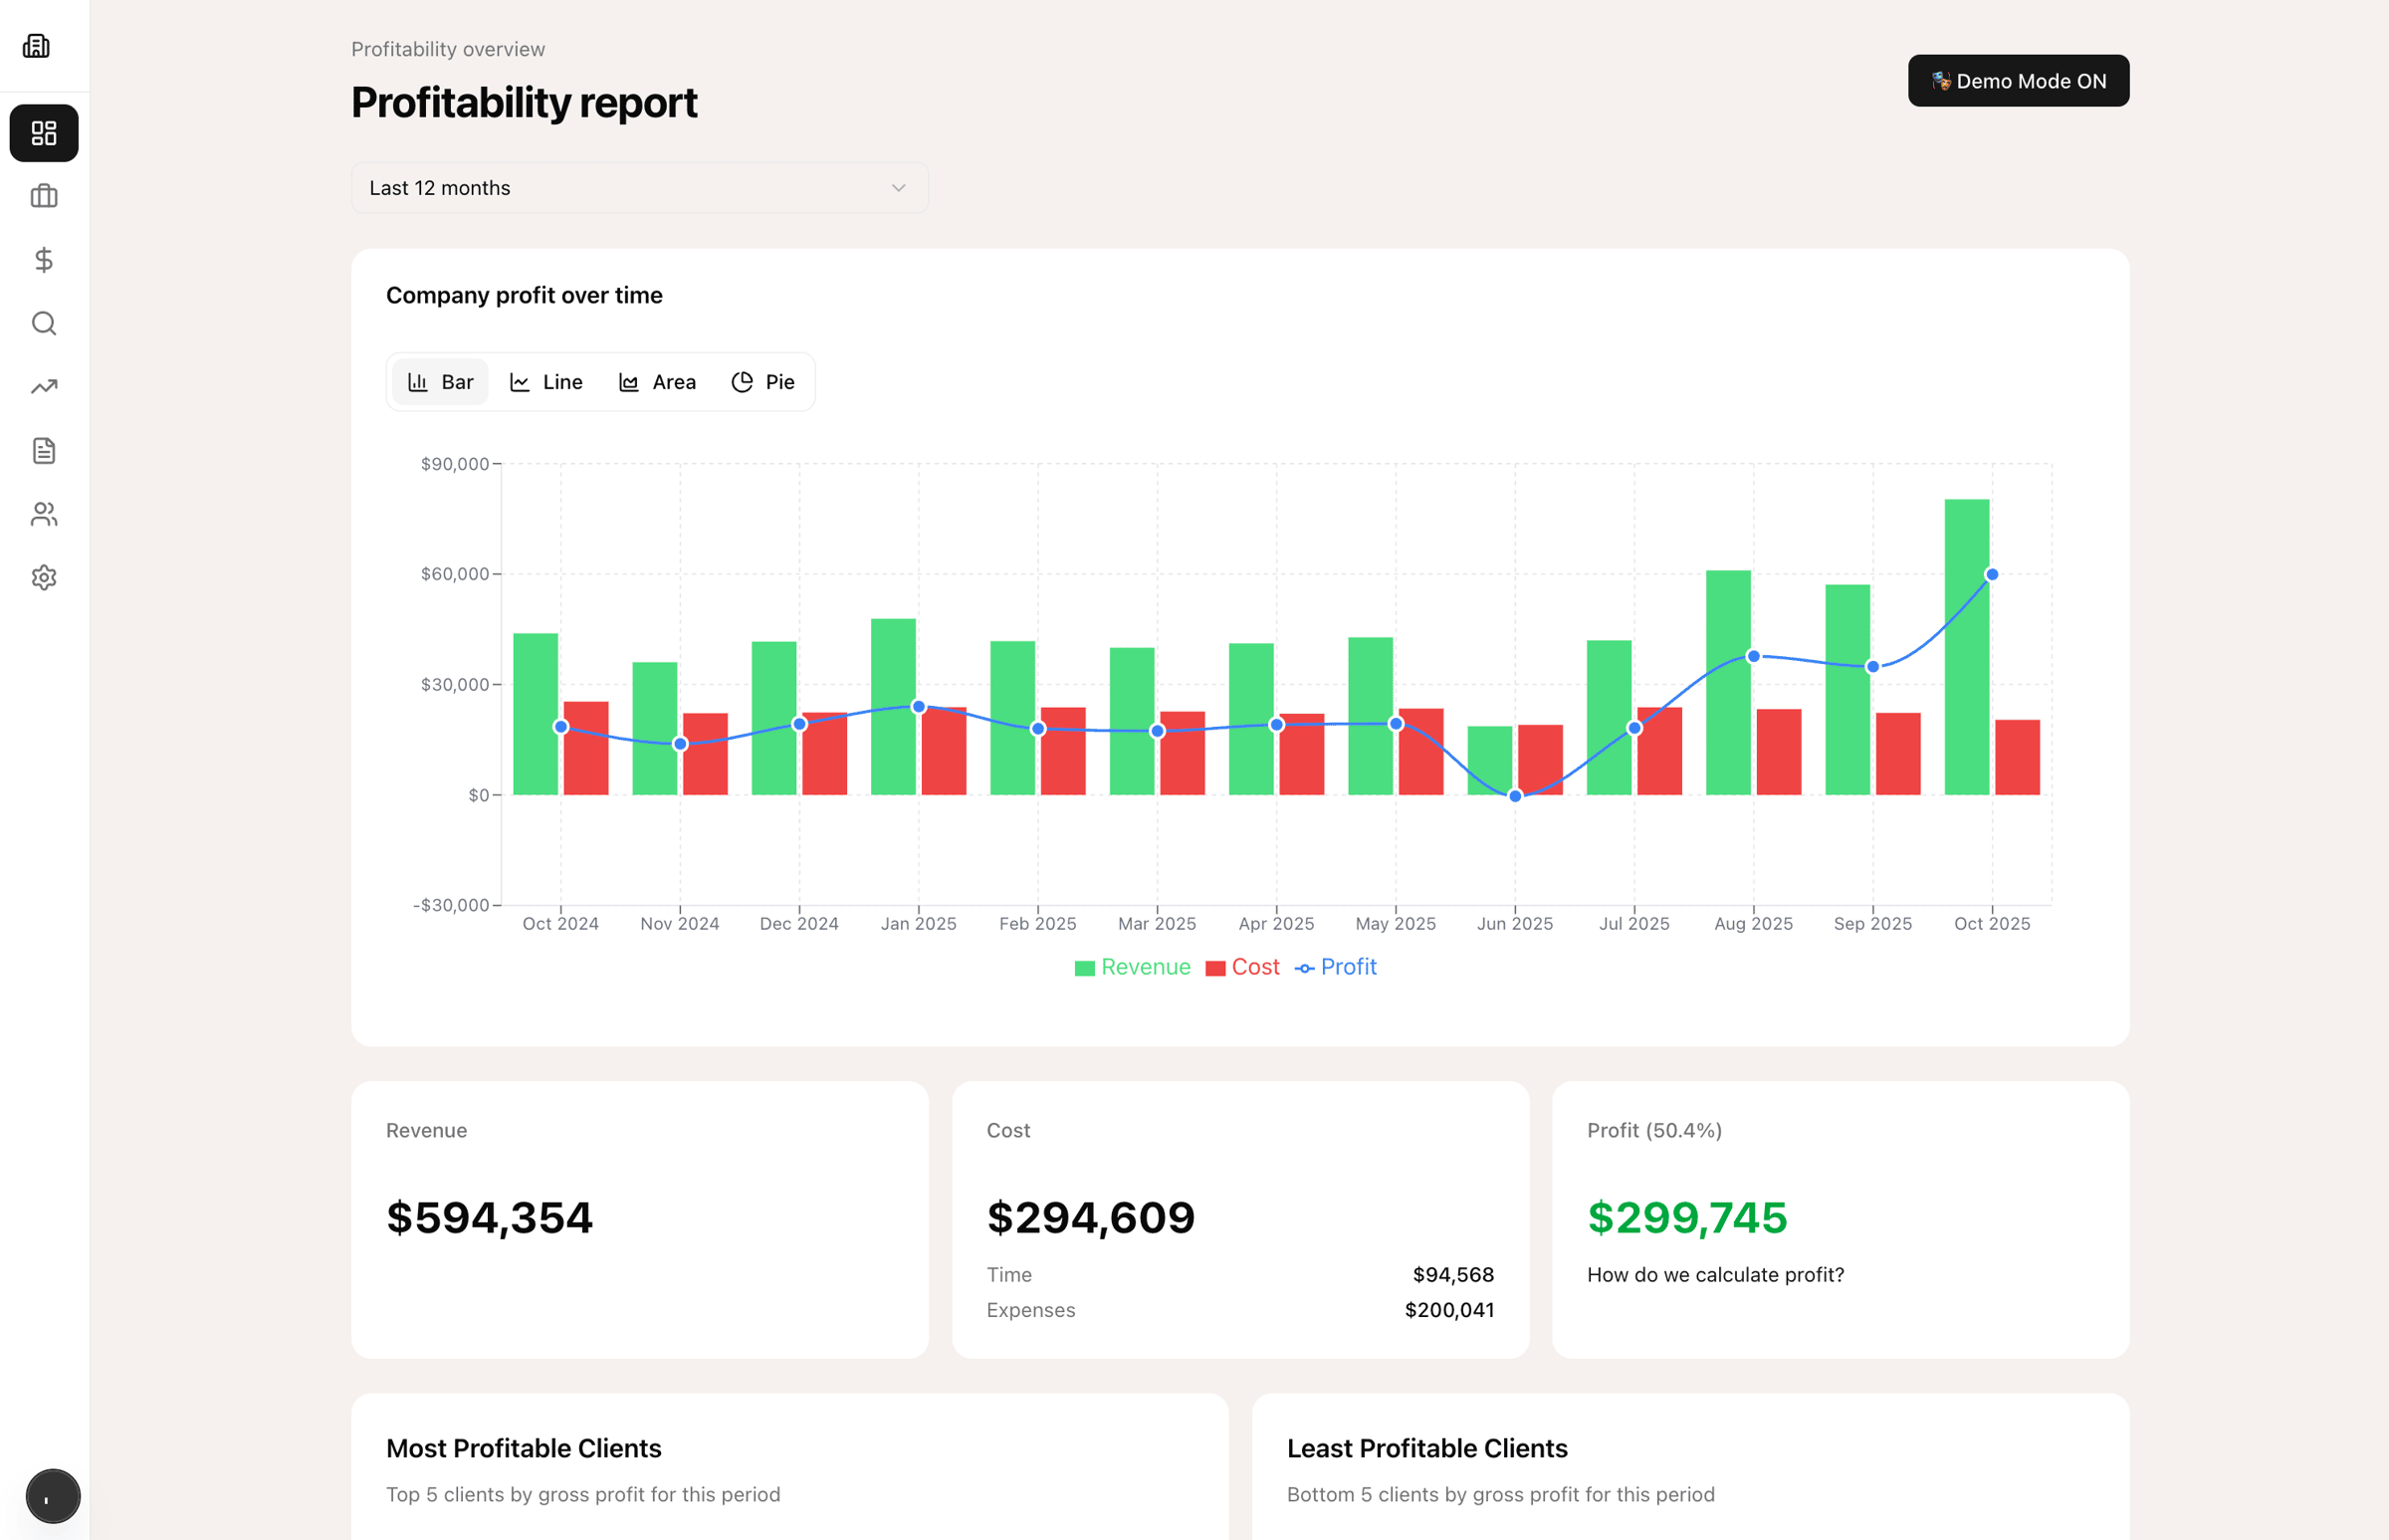Screen dimensions: 2389x1540
Task: Switch chart to Area view
Action: pos(657,382)
